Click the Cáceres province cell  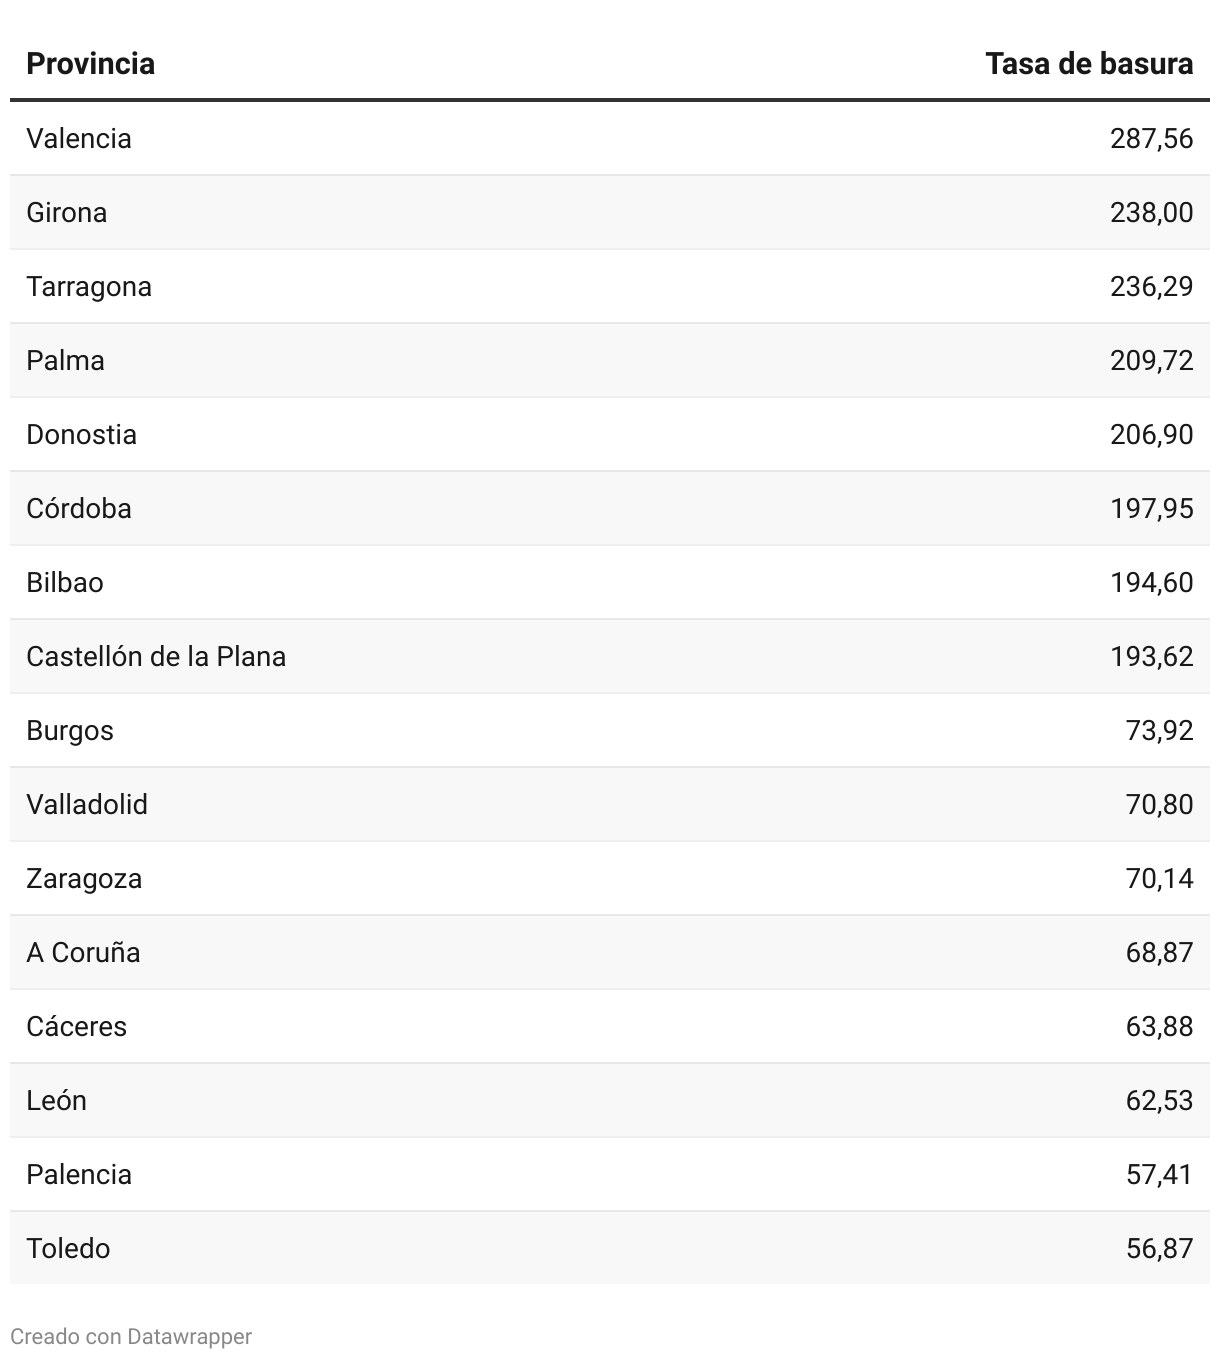coord(76,1026)
